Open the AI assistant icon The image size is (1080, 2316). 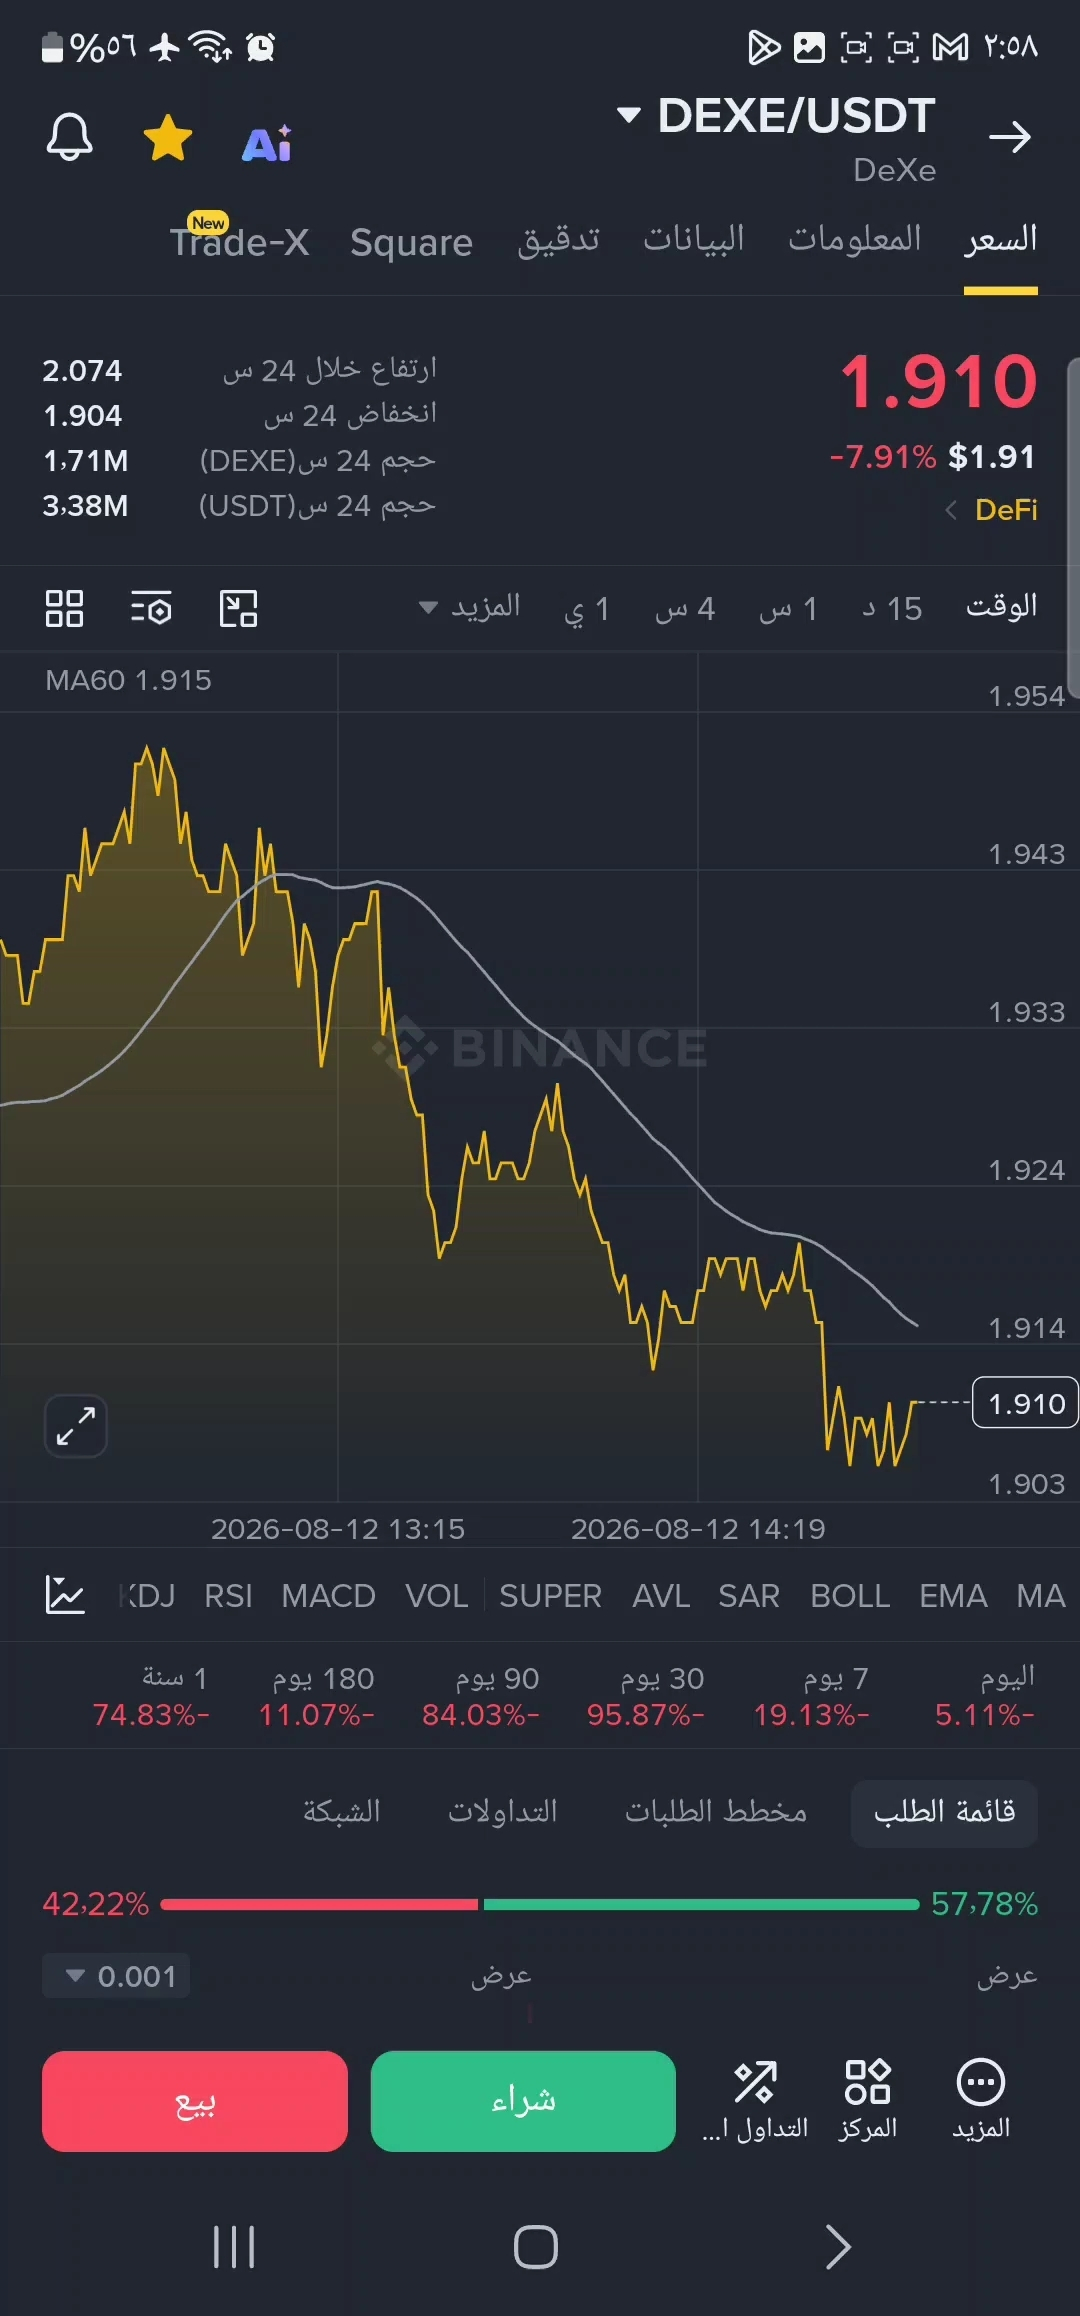[267, 144]
